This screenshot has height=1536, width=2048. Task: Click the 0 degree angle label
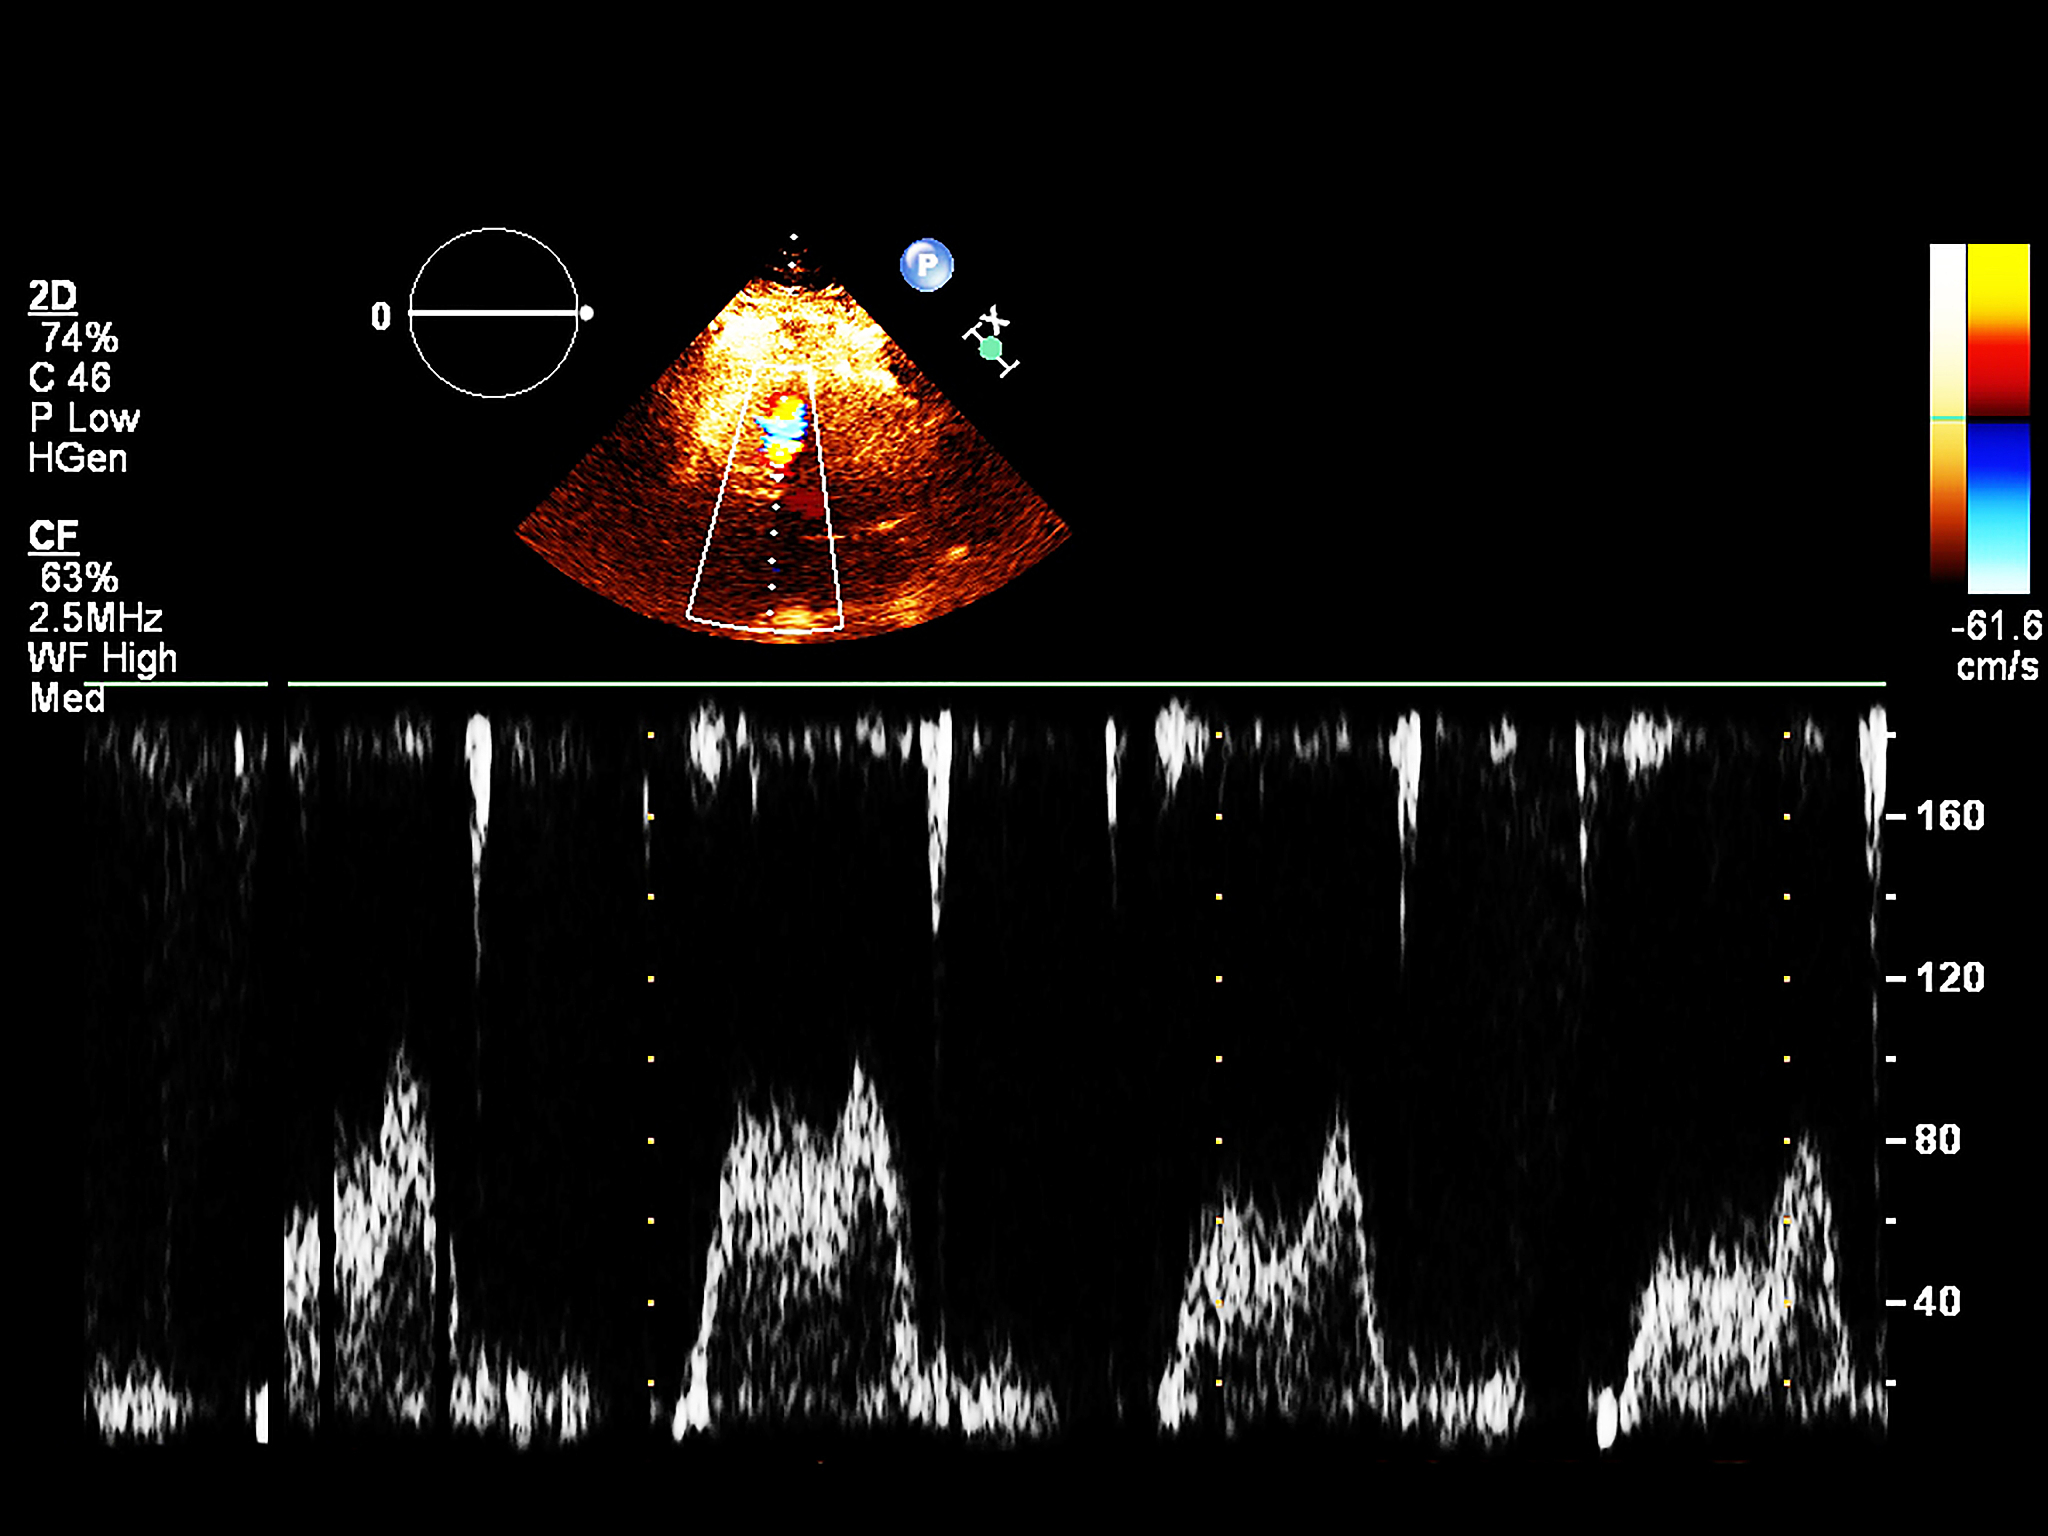tap(380, 317)
